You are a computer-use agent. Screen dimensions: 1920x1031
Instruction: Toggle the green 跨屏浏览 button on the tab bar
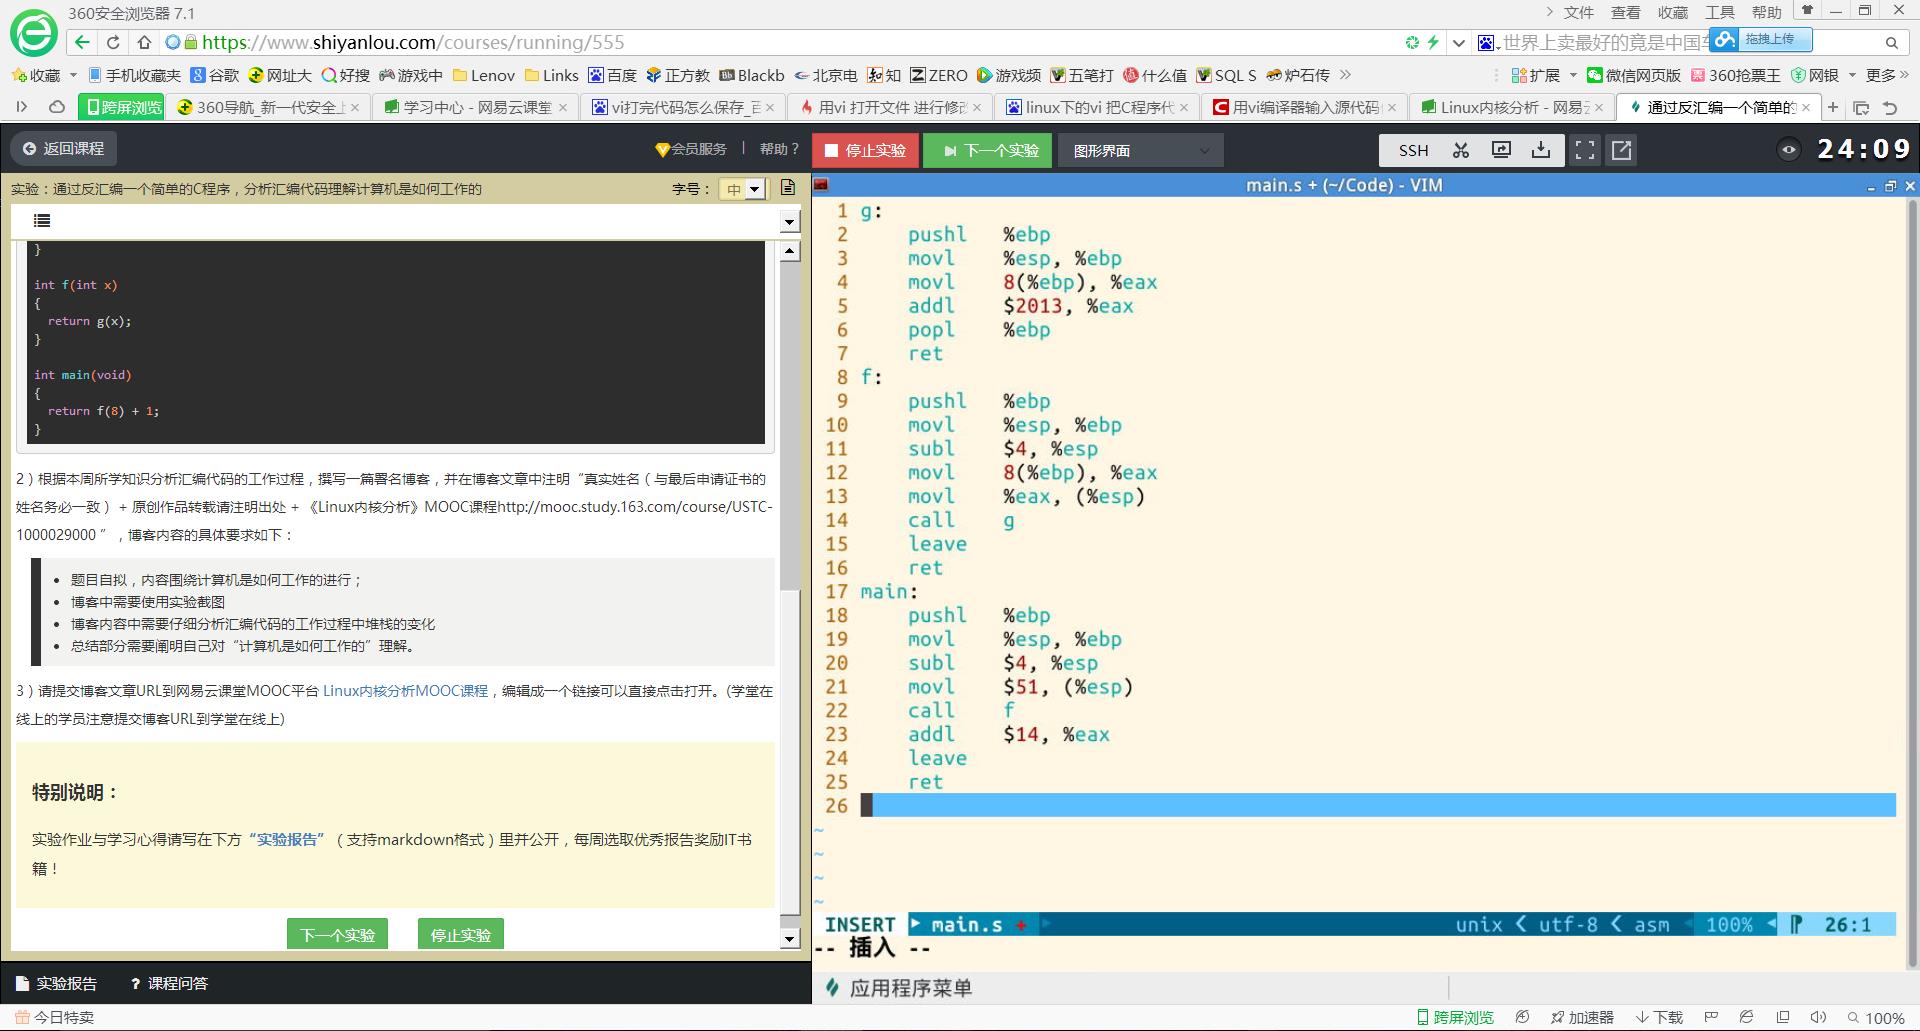coord(122,107)
